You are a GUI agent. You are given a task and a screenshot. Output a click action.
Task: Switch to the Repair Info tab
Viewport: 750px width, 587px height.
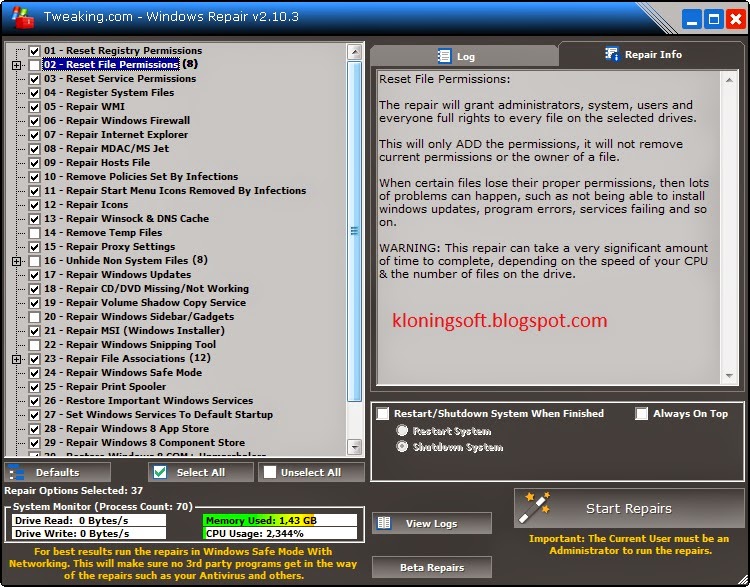(651, 54)
